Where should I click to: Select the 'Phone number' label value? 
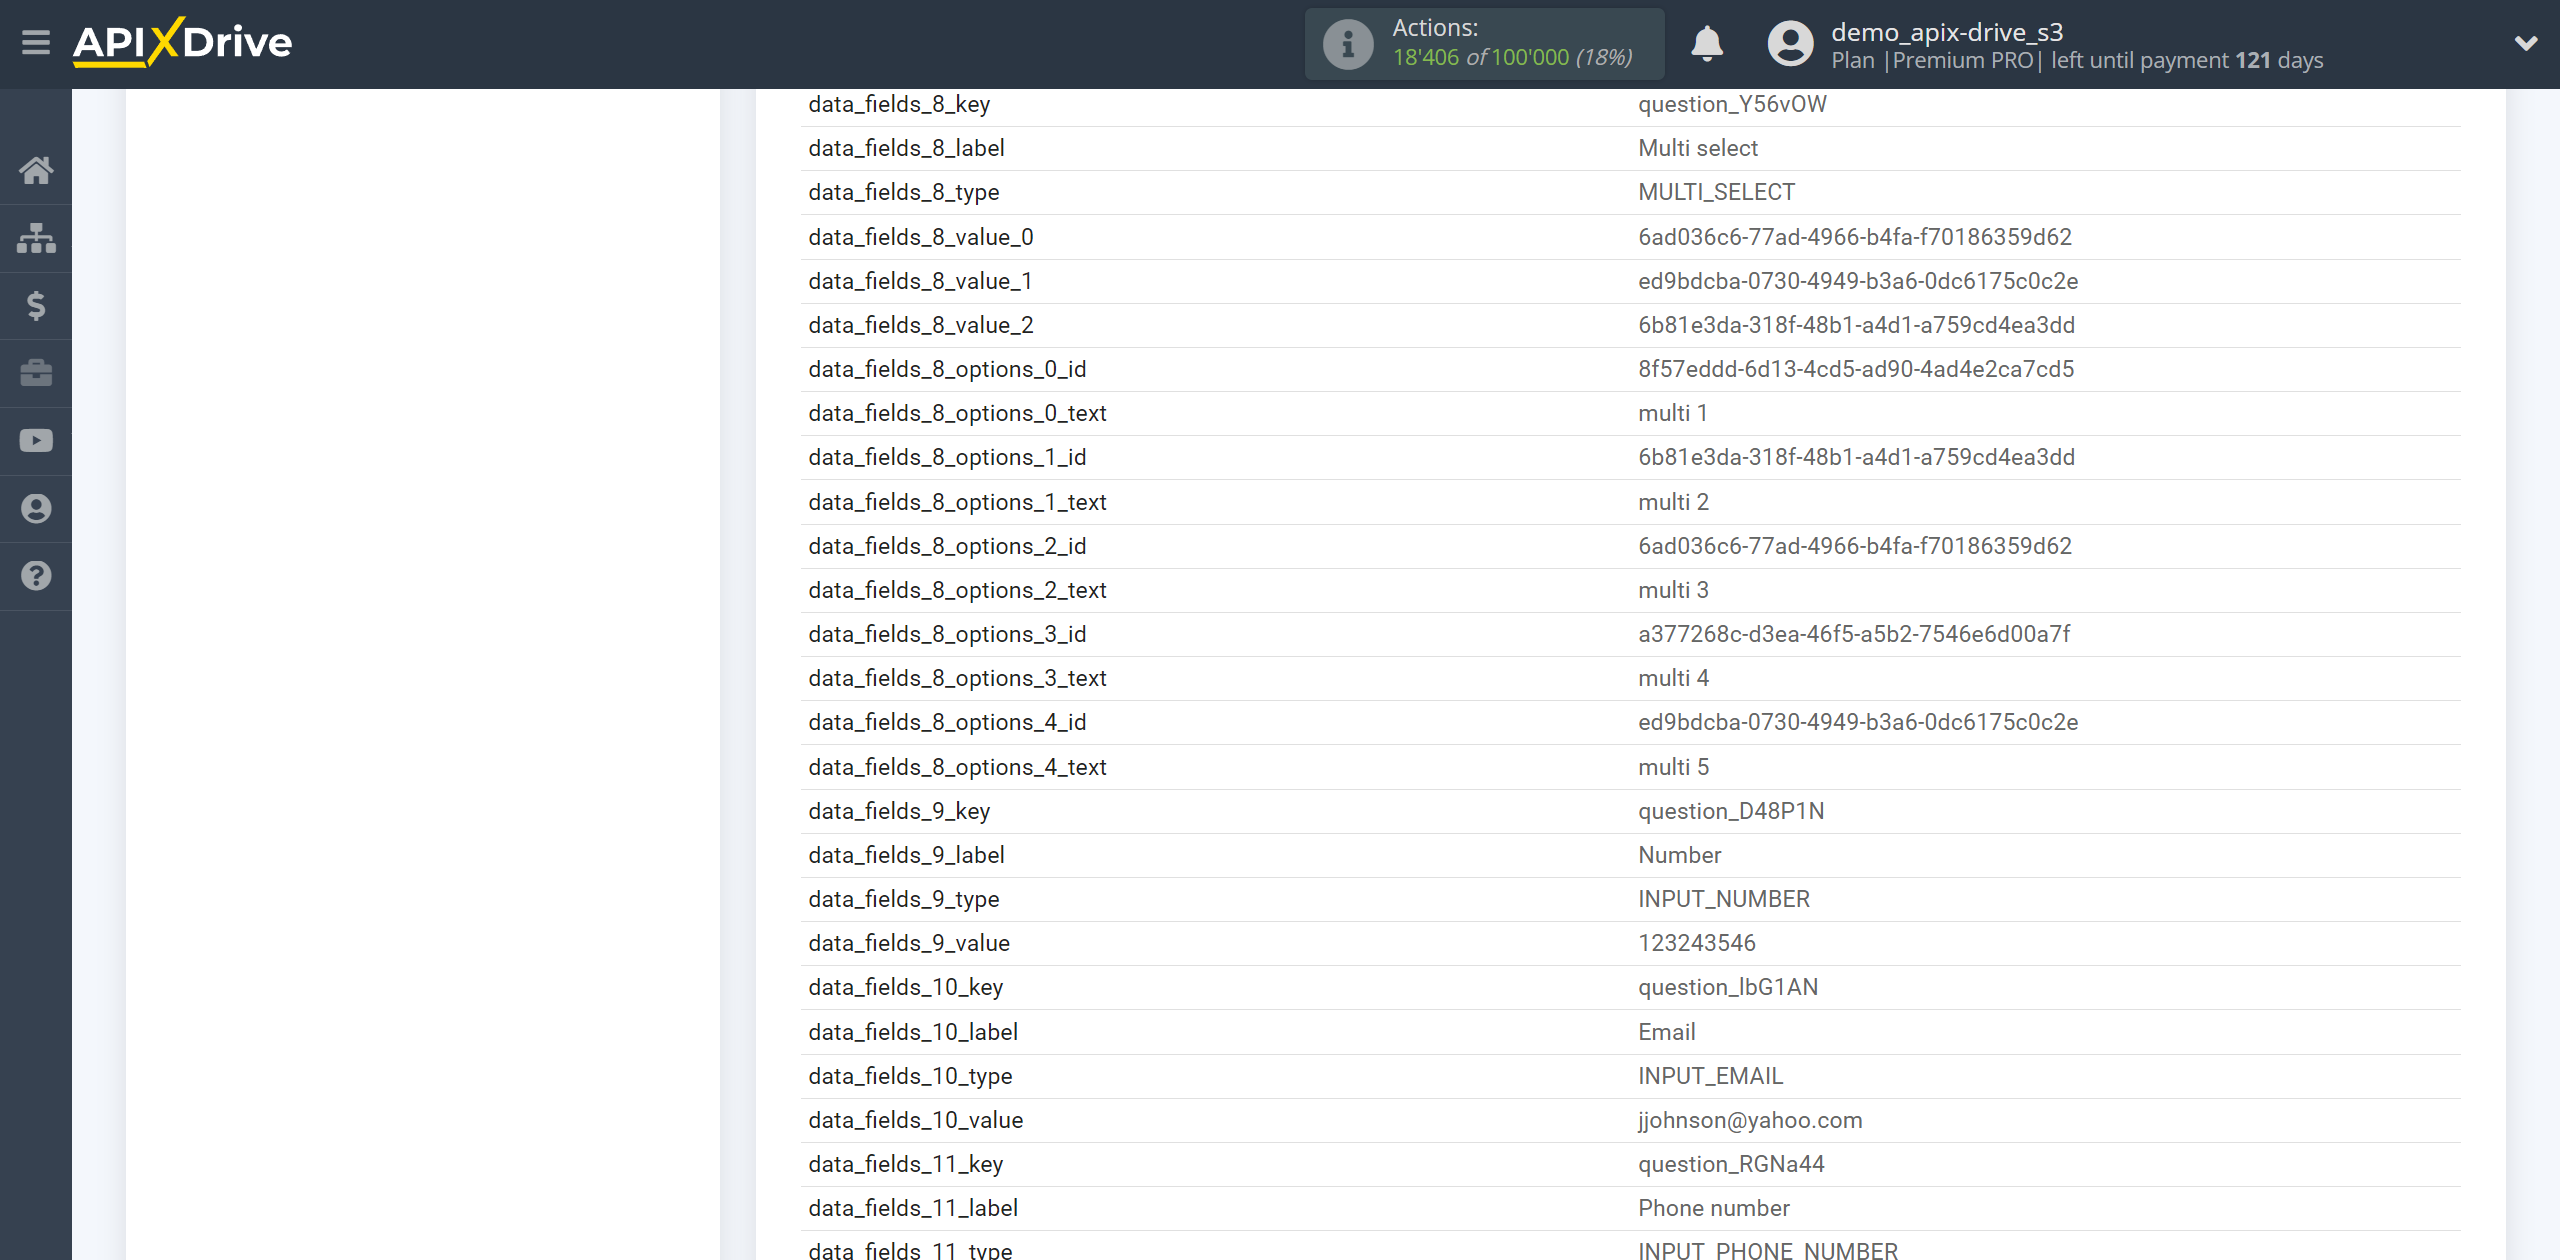[1714, 1208]
